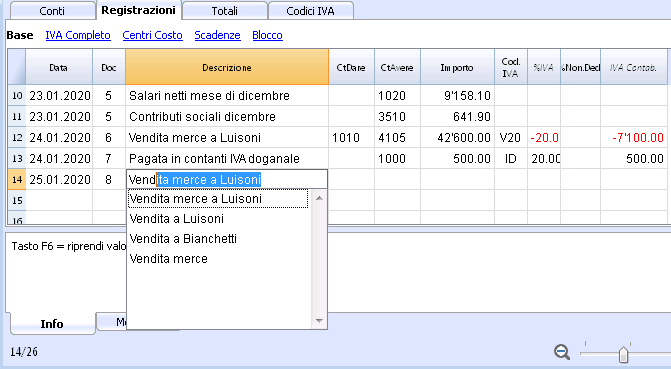Select row number 11 header
The height and width of the screenshot is (369, 671).
[17, 116]
